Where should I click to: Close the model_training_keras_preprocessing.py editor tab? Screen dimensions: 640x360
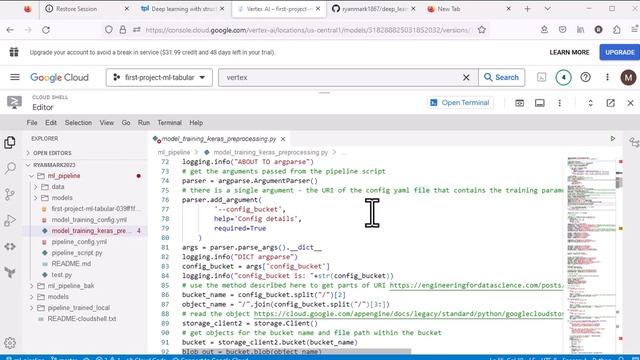[x=283, y=139]
